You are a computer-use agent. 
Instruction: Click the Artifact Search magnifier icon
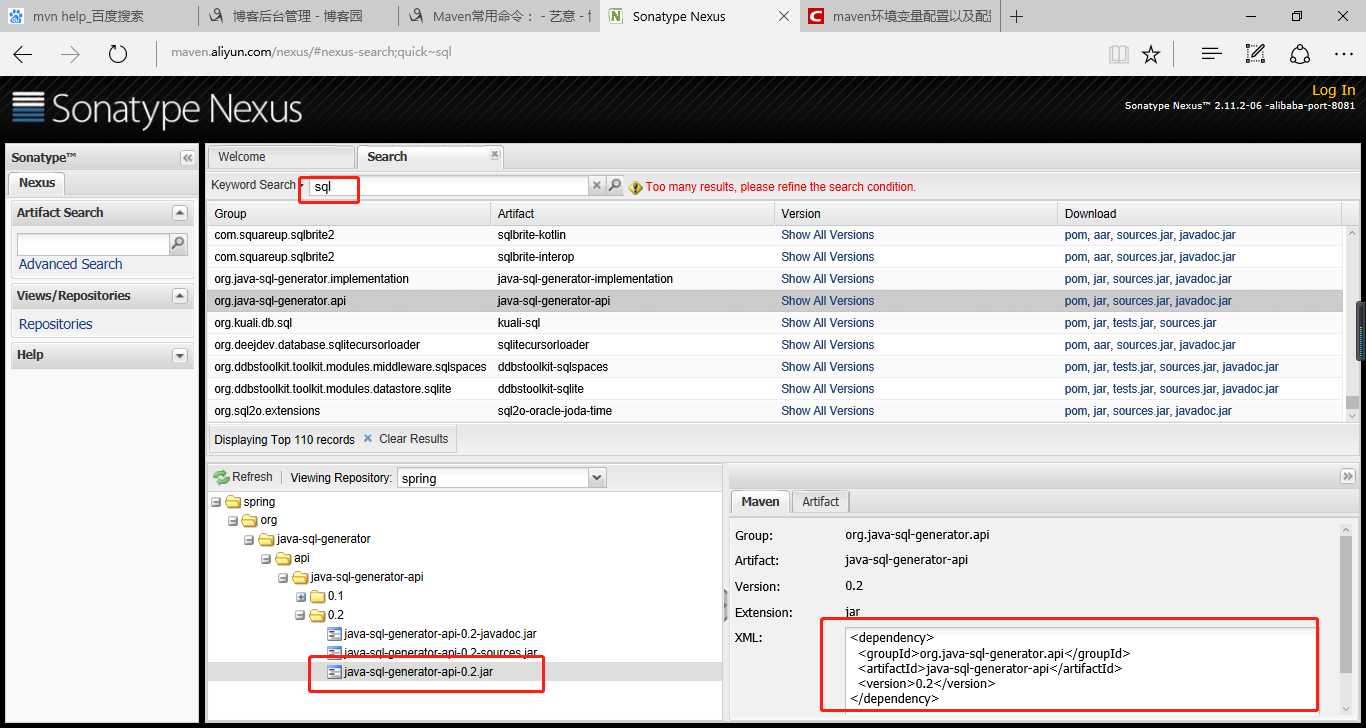click(178, 243)
